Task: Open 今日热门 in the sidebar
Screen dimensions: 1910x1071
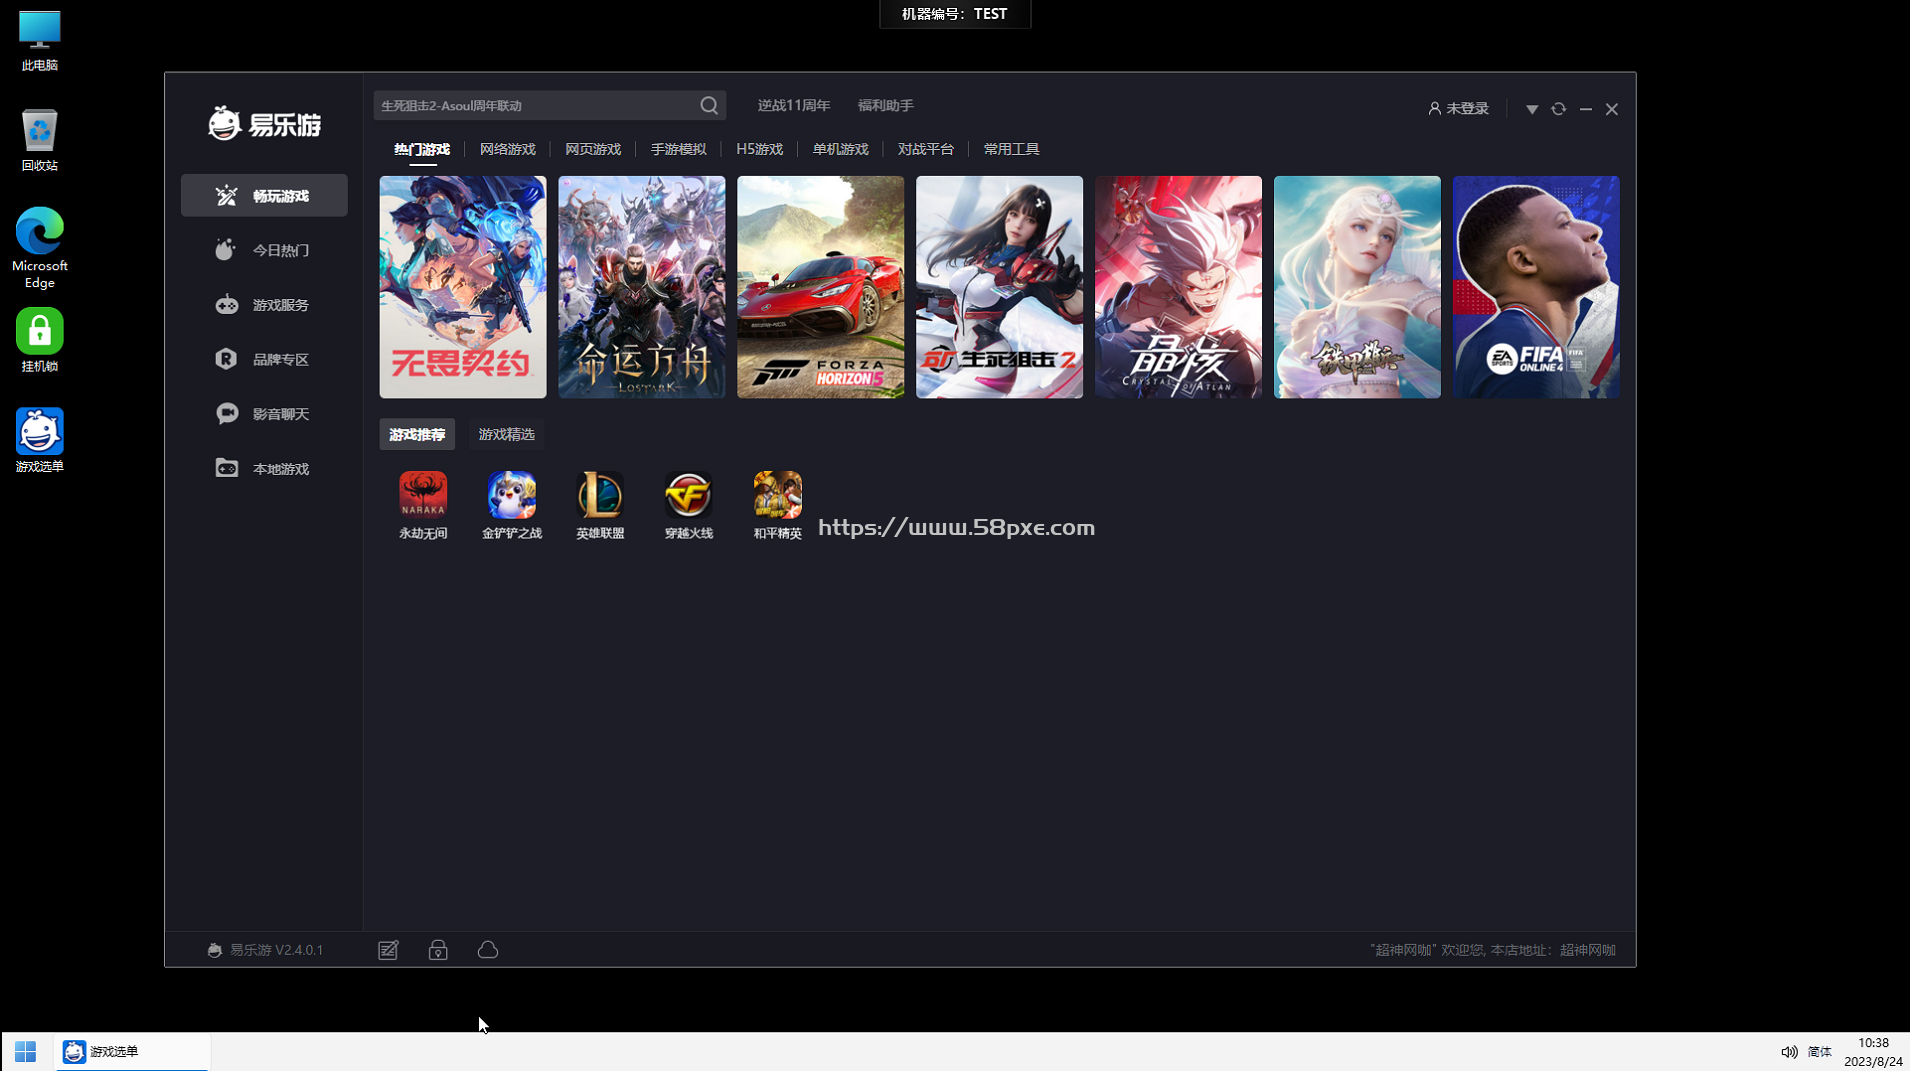Action: (x=264, y=250)
